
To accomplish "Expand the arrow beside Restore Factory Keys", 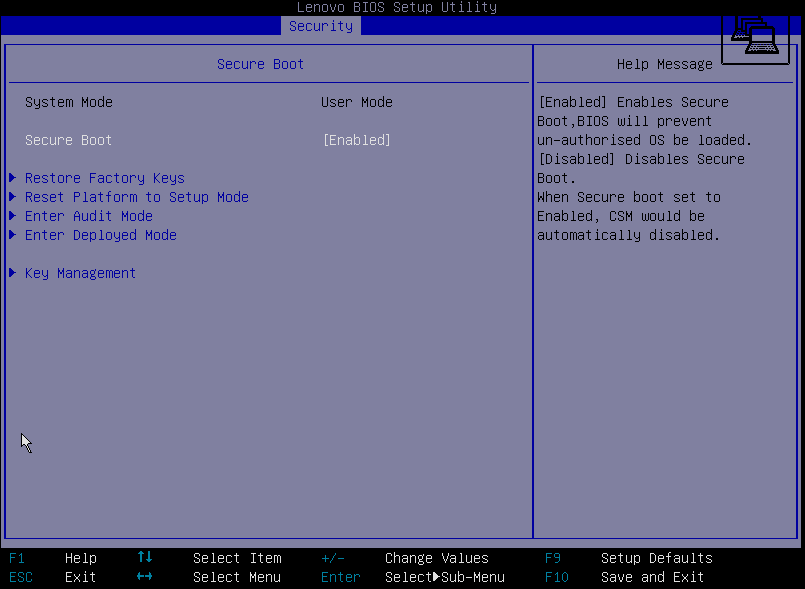I will point(12,178).
